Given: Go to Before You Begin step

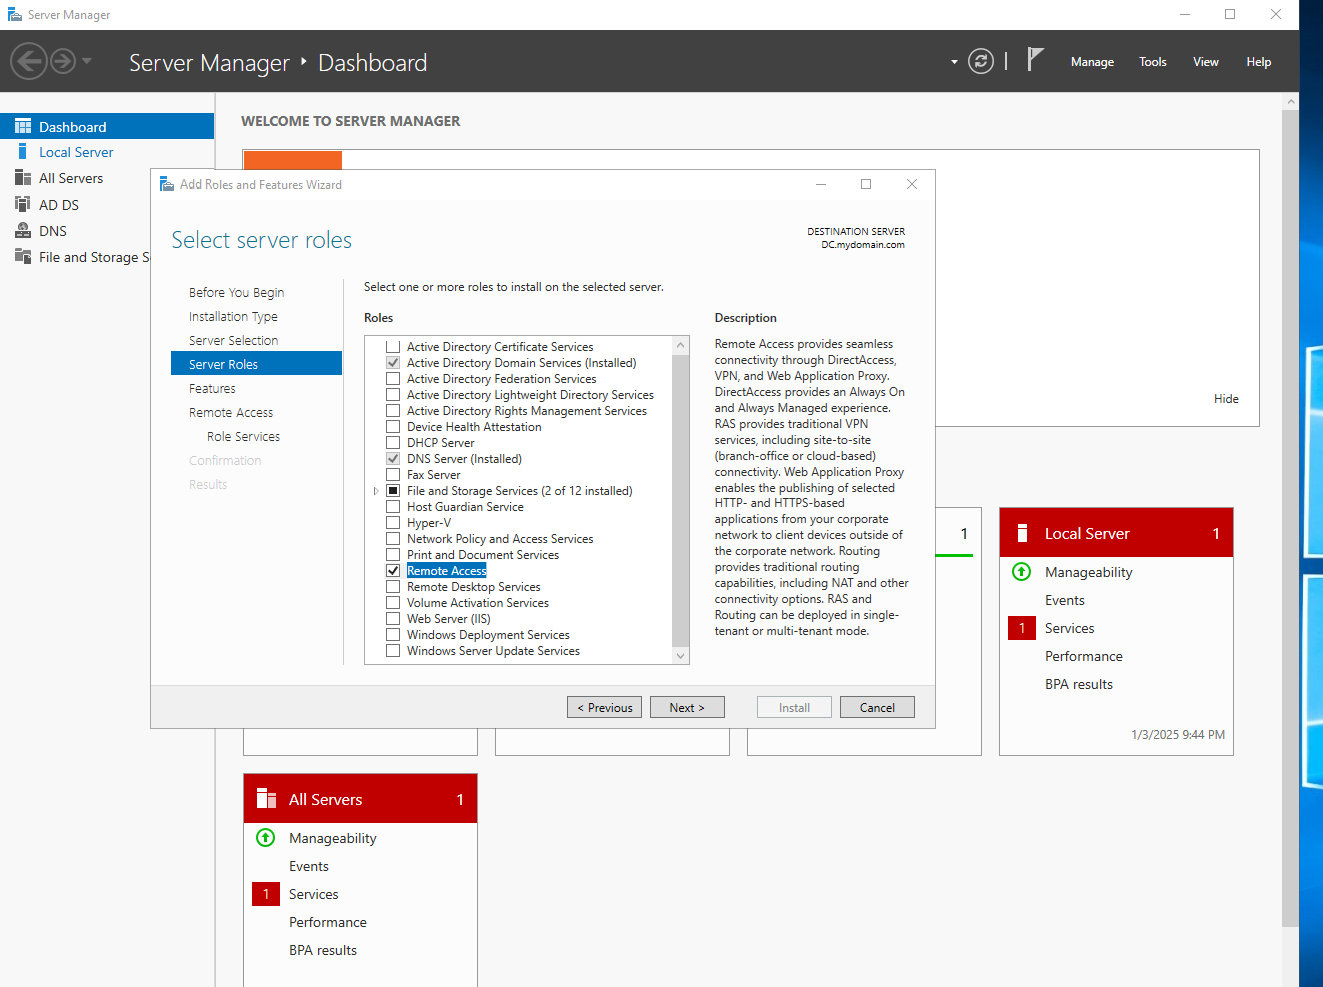Looking at the screenshot, I should 236,292.
